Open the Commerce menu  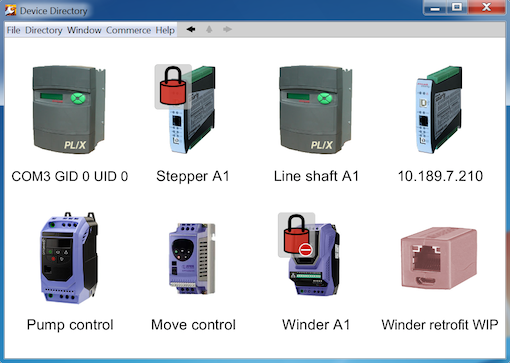[x=128, y=30]
